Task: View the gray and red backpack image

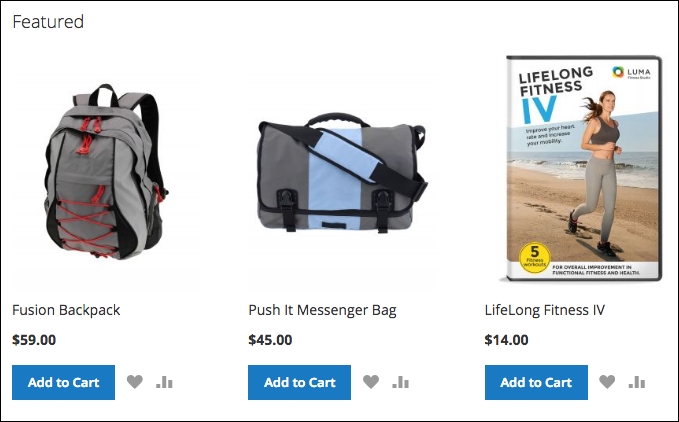Action: [105, 171]
